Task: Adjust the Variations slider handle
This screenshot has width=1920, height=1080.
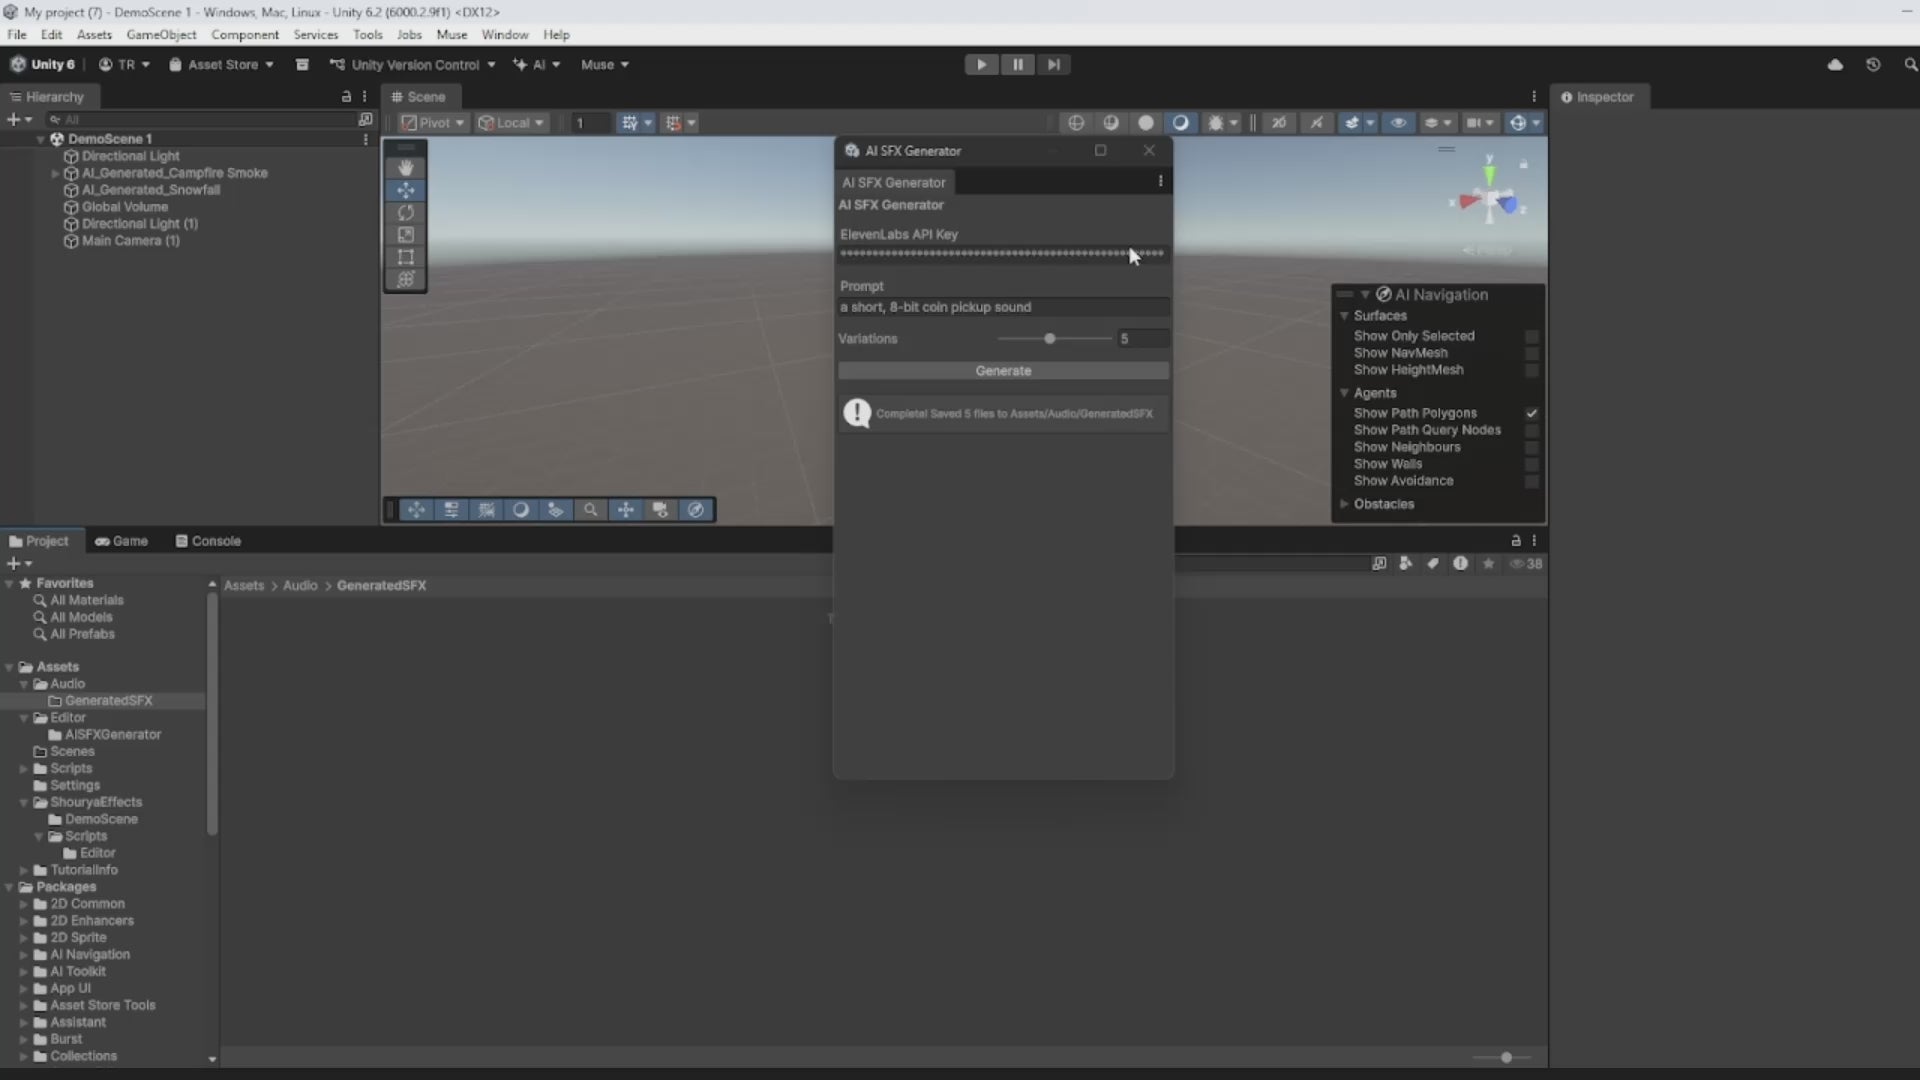Action: tap(1049, 339)
